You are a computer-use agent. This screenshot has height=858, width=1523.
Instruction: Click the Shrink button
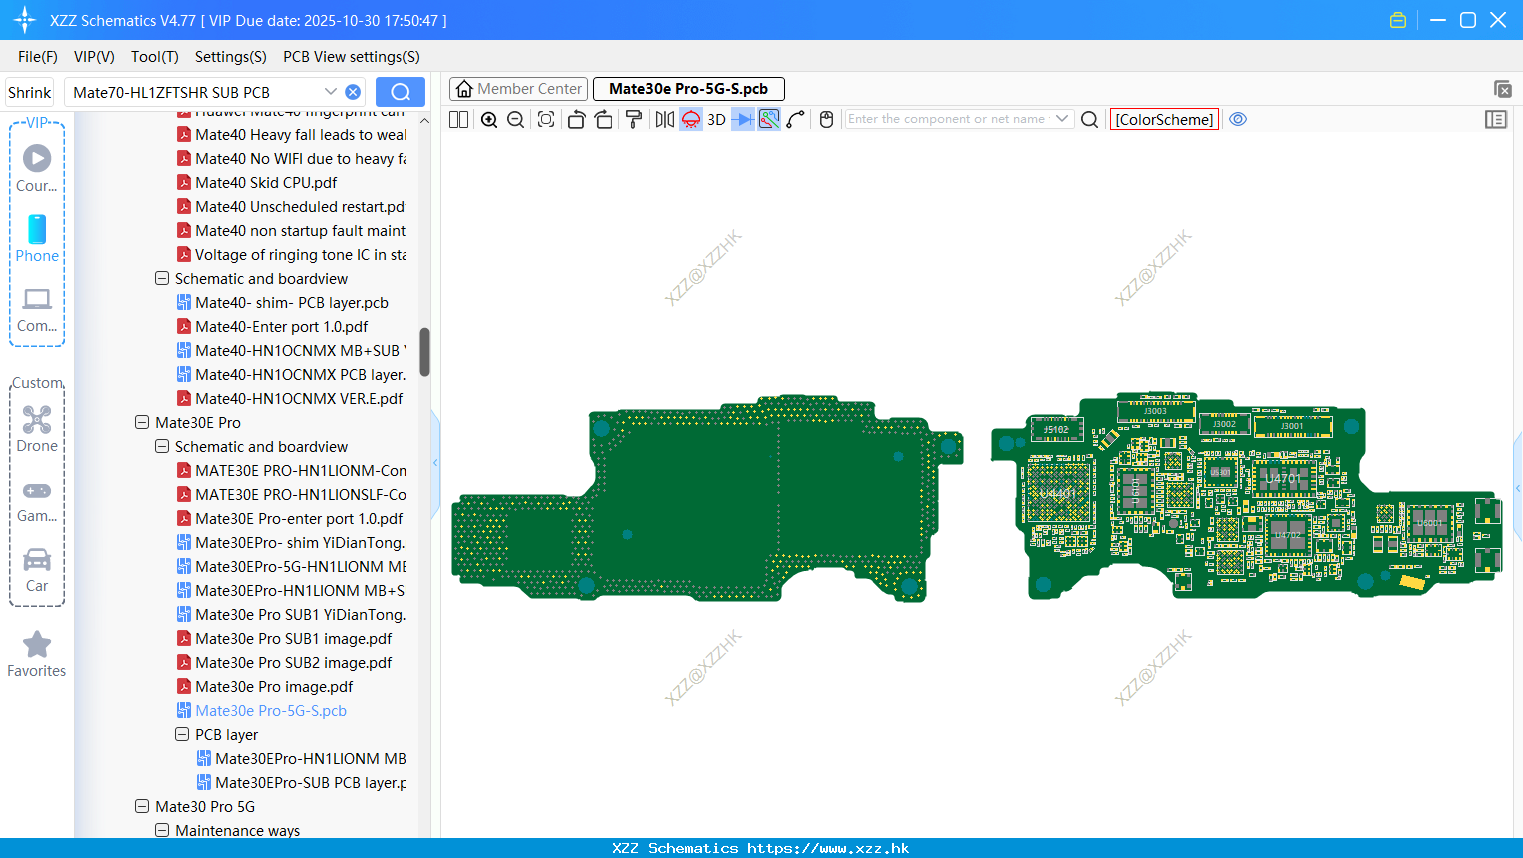(x=30, y=92)
